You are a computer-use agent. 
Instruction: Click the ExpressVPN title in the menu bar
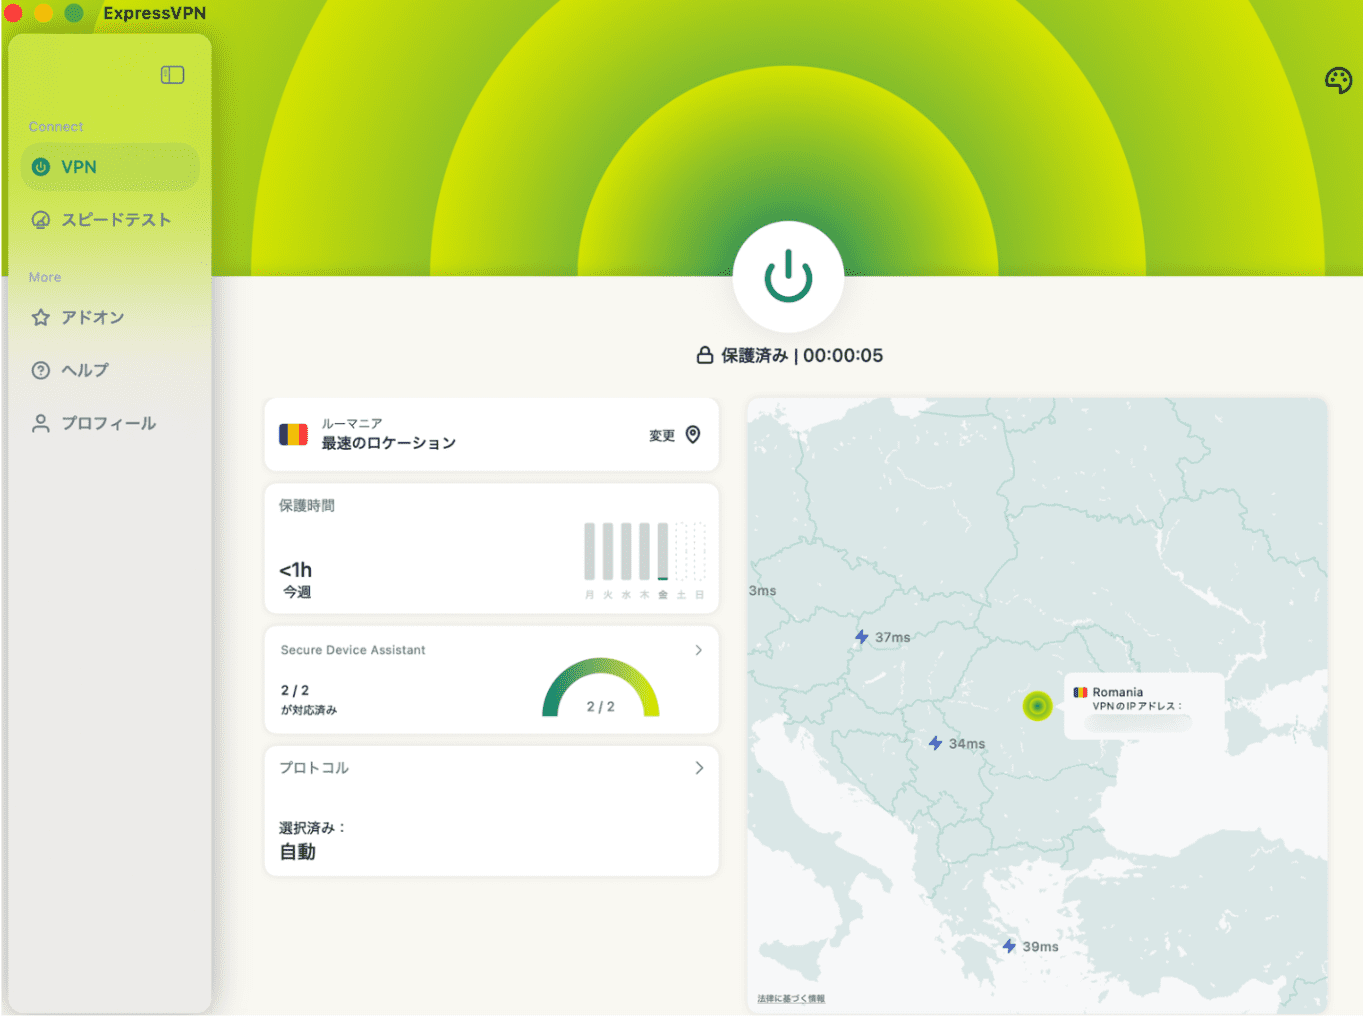pyautogui.click(x=154, y=13)
